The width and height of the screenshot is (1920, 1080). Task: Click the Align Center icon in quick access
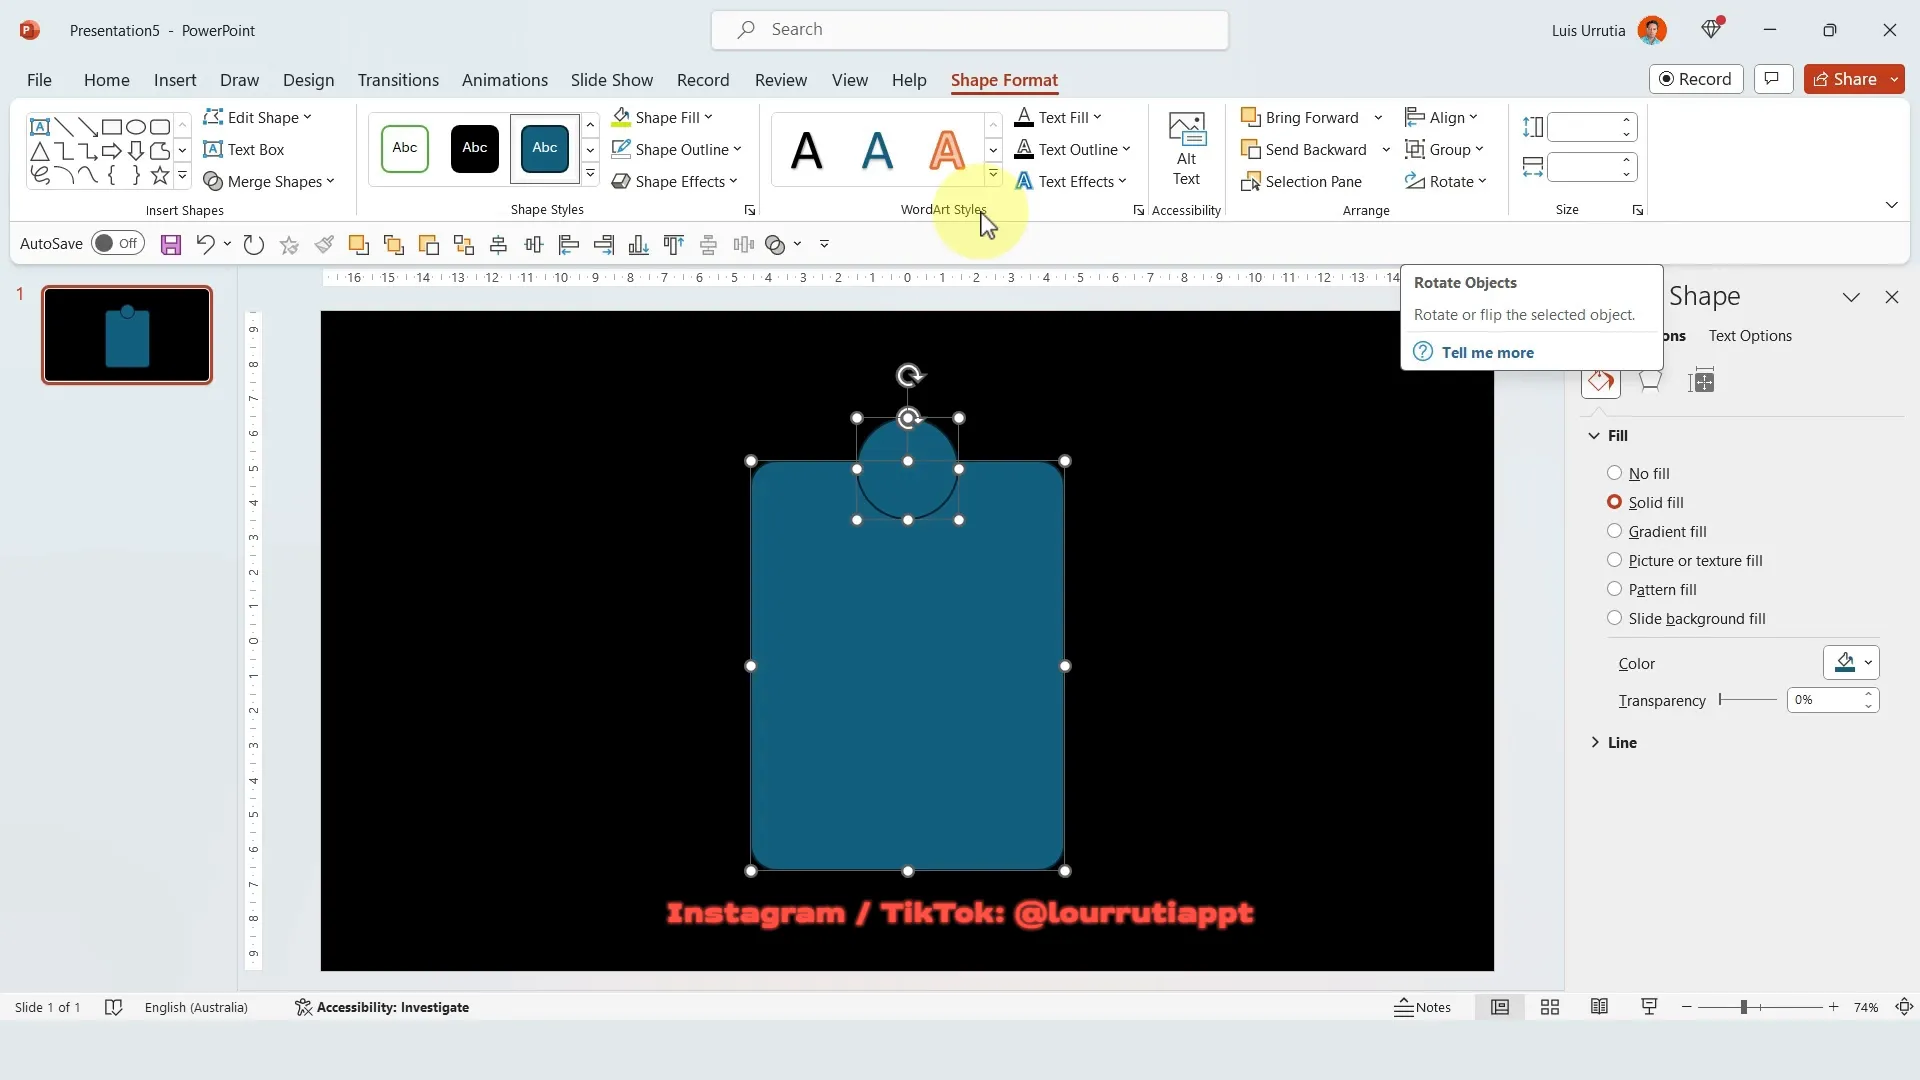498,244
